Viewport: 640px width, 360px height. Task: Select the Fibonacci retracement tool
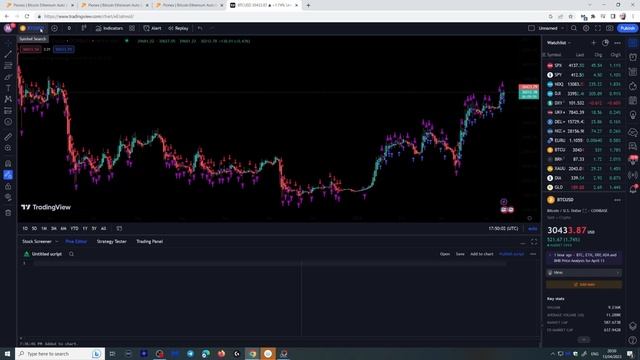coord(8,65)
